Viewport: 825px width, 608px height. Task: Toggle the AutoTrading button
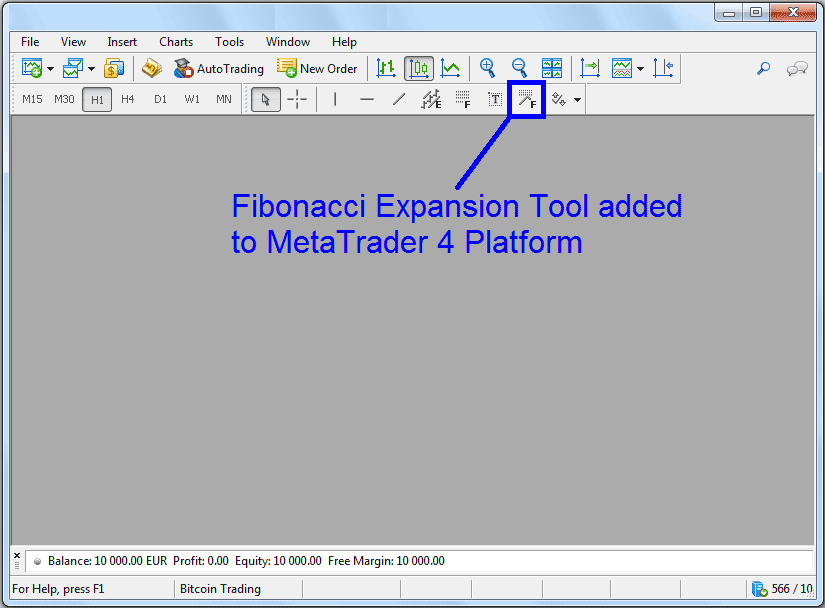pyautogui.click(x=219, y=68)
